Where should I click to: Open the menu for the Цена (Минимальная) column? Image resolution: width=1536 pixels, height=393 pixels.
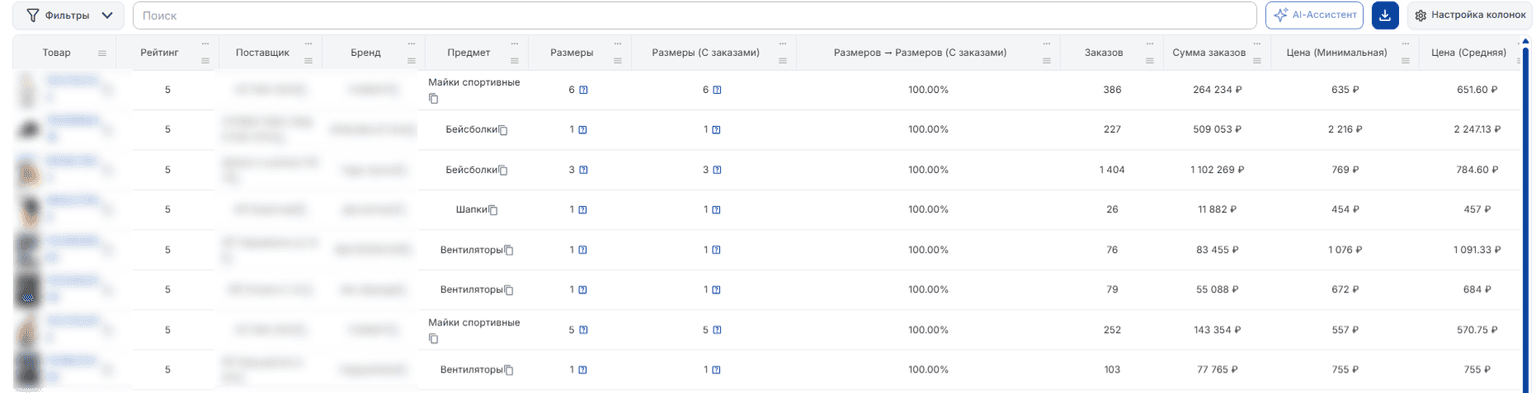coord(1404,61)
